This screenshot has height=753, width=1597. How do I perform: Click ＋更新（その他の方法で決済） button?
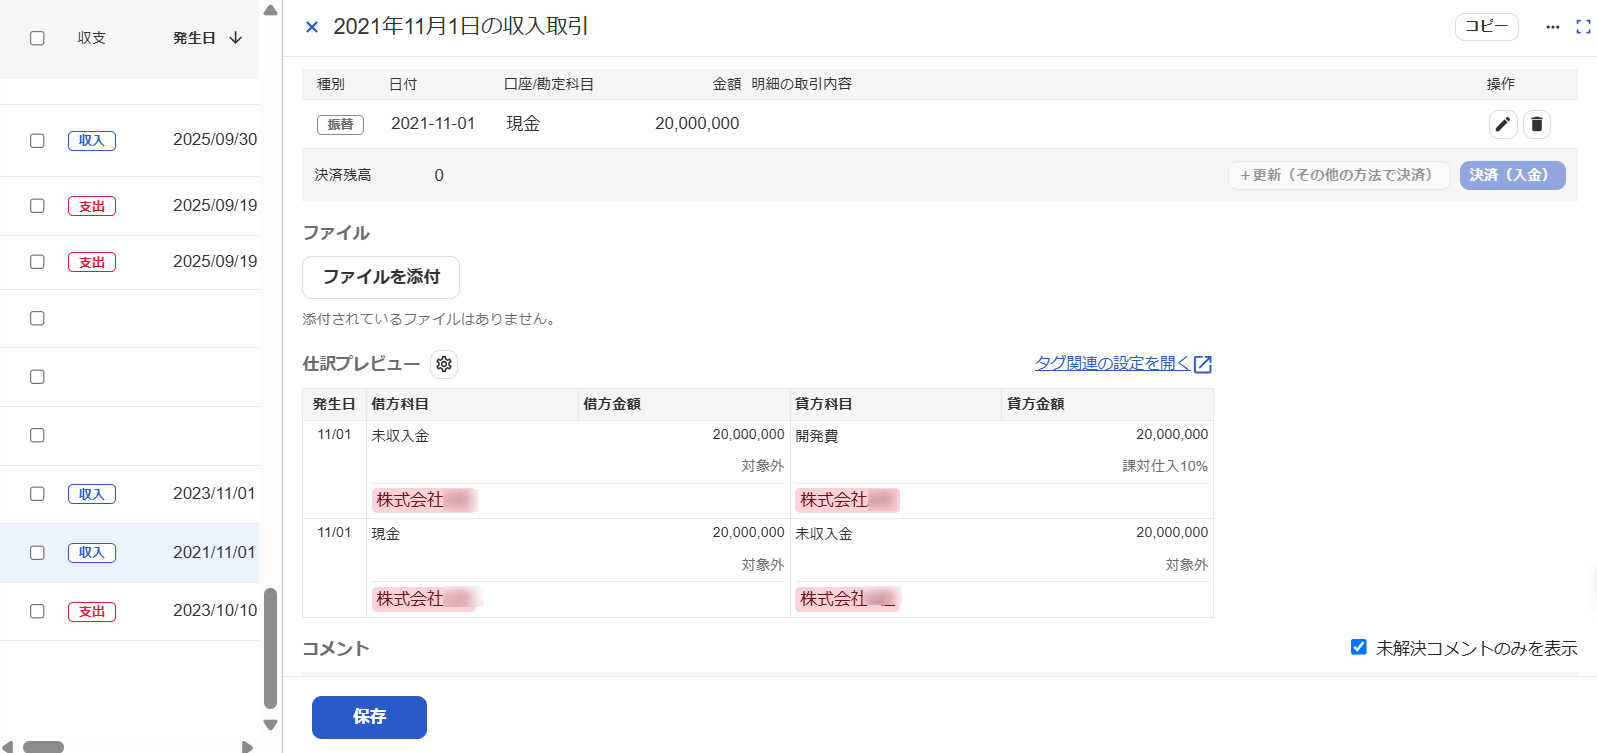(x=1339, y=175)
